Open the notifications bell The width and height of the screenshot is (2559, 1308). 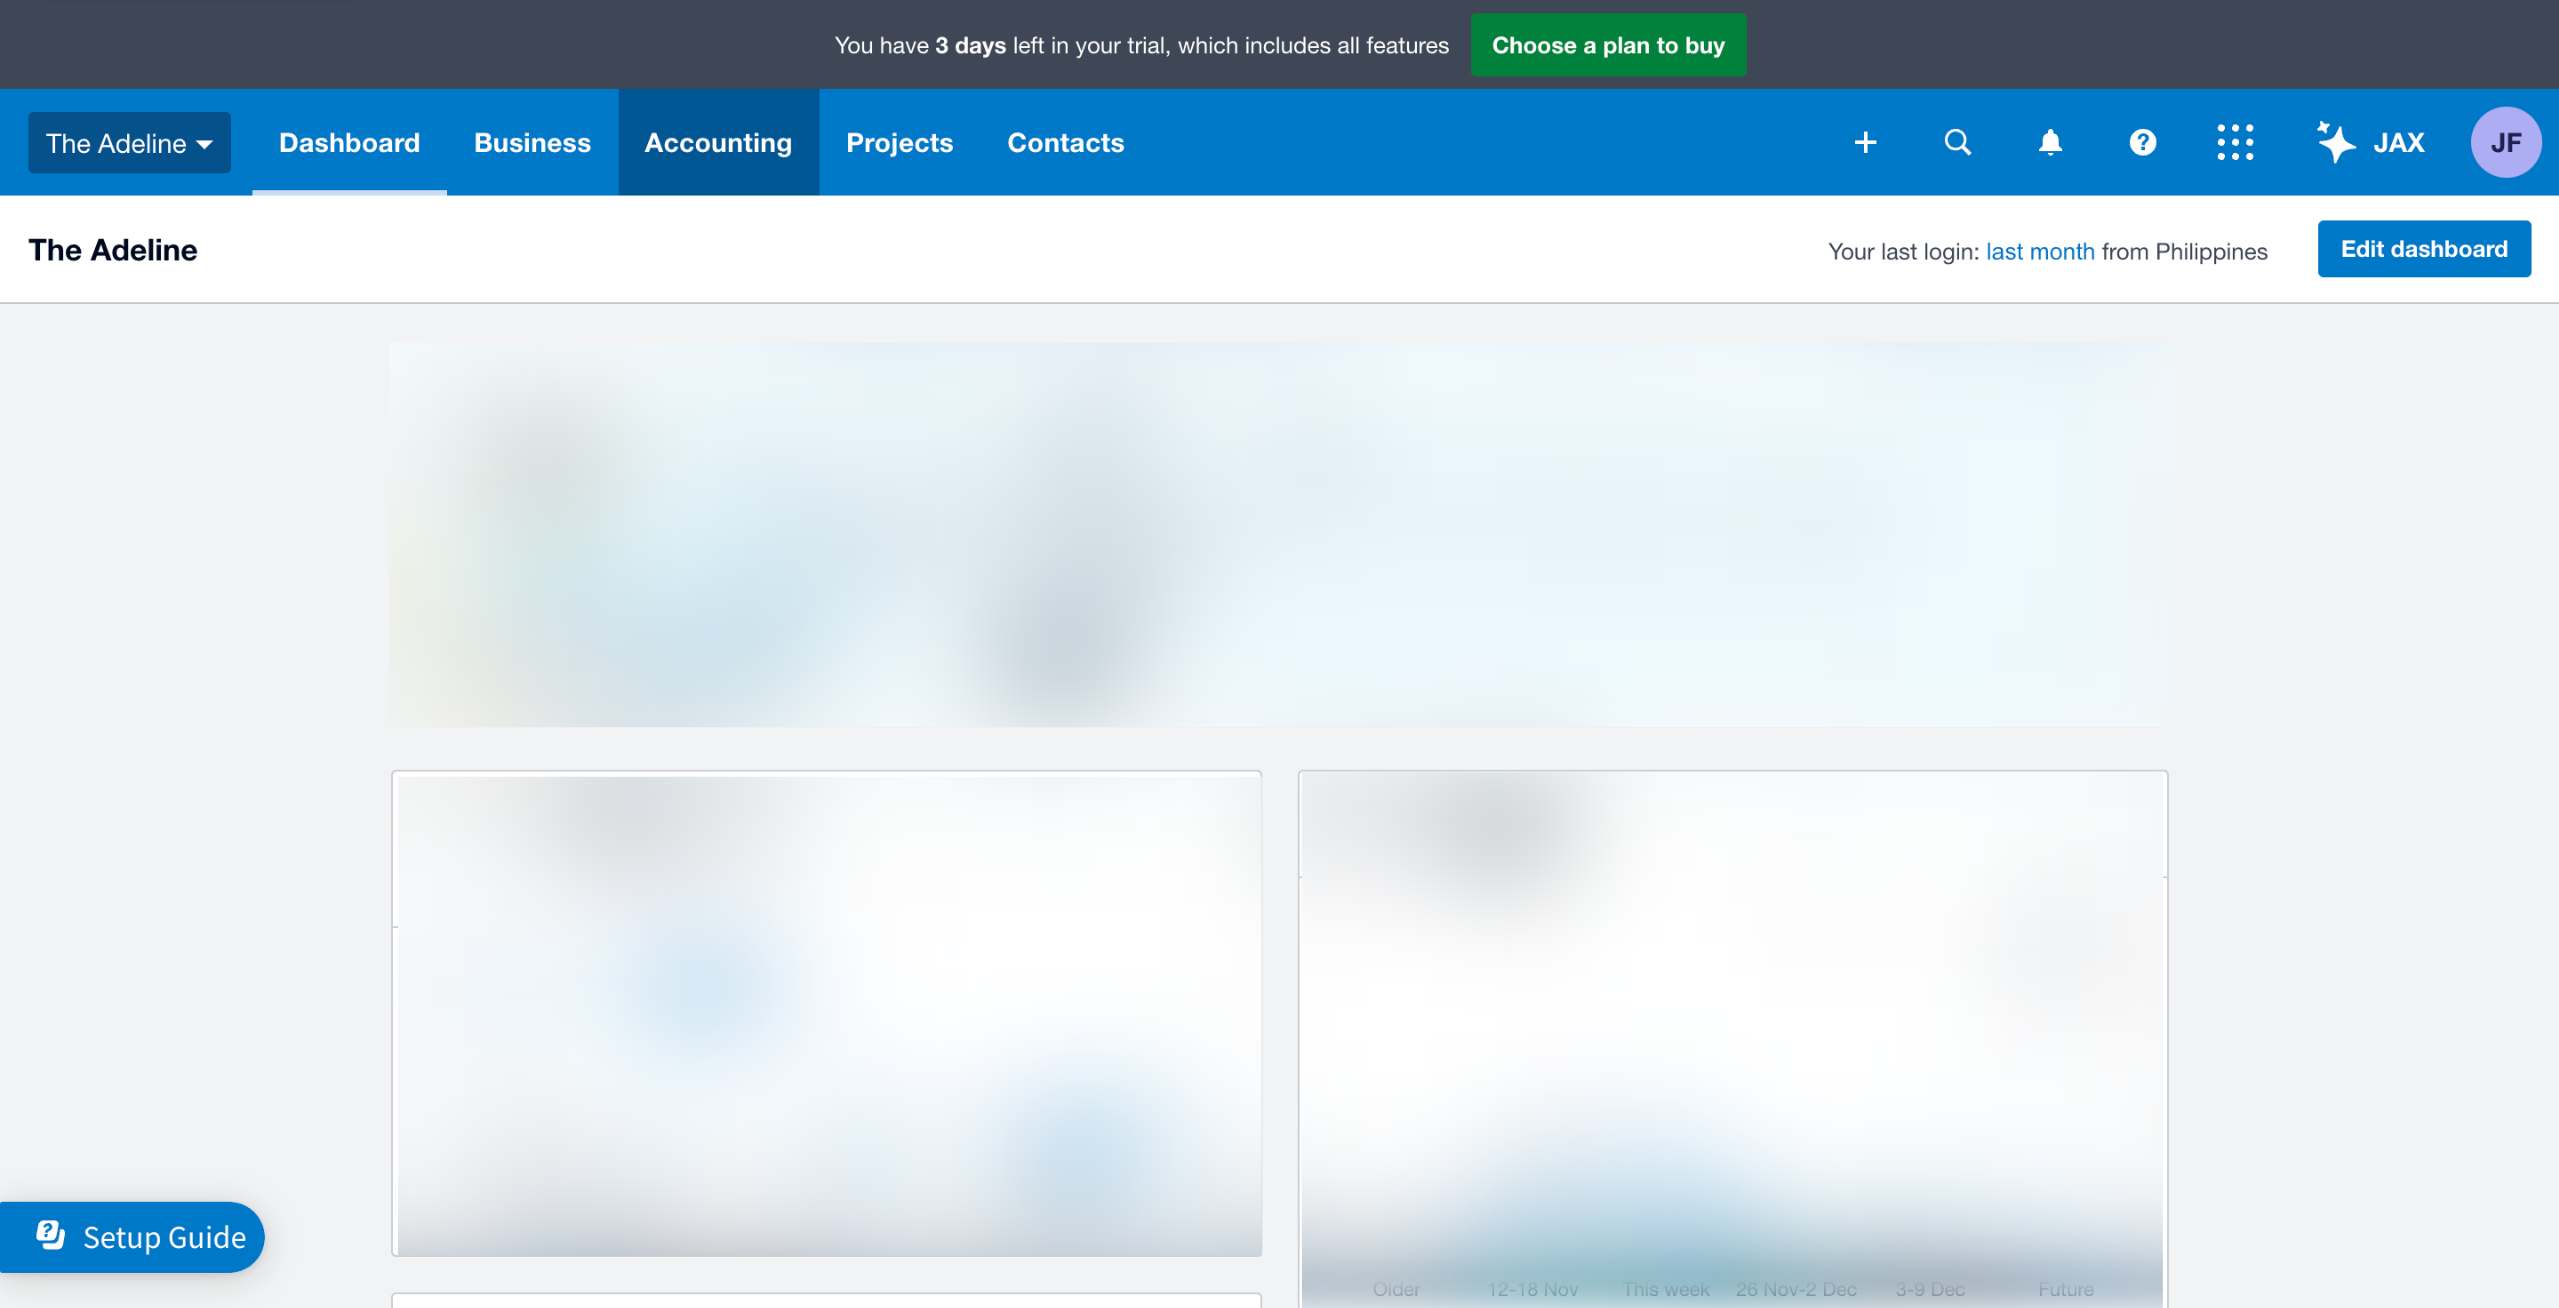(x=2050, y=143)
